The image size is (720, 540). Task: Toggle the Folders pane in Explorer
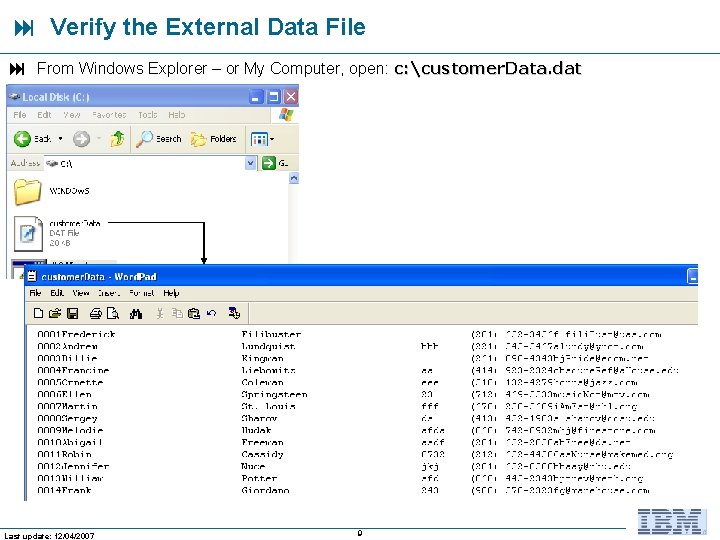pyautogui.click(x=214, y=139)
